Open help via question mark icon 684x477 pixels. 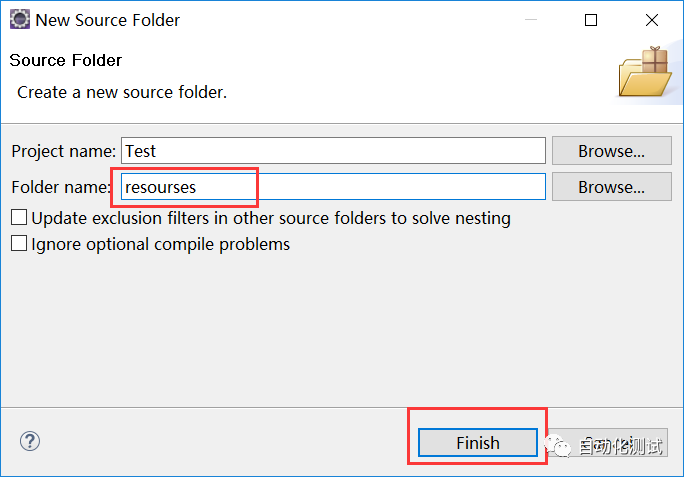[x=30, y=441]
